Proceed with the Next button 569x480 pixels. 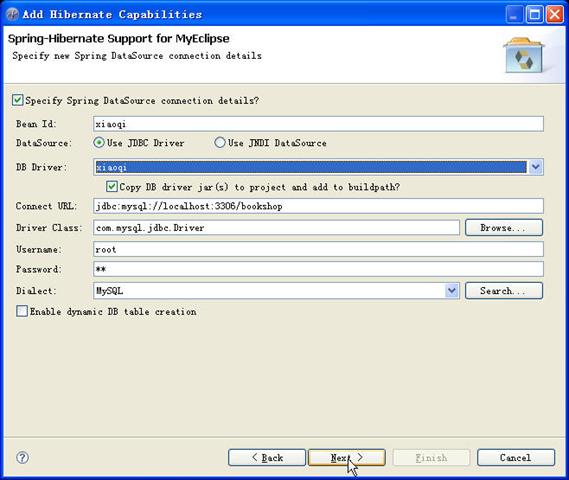pos(347,458)
